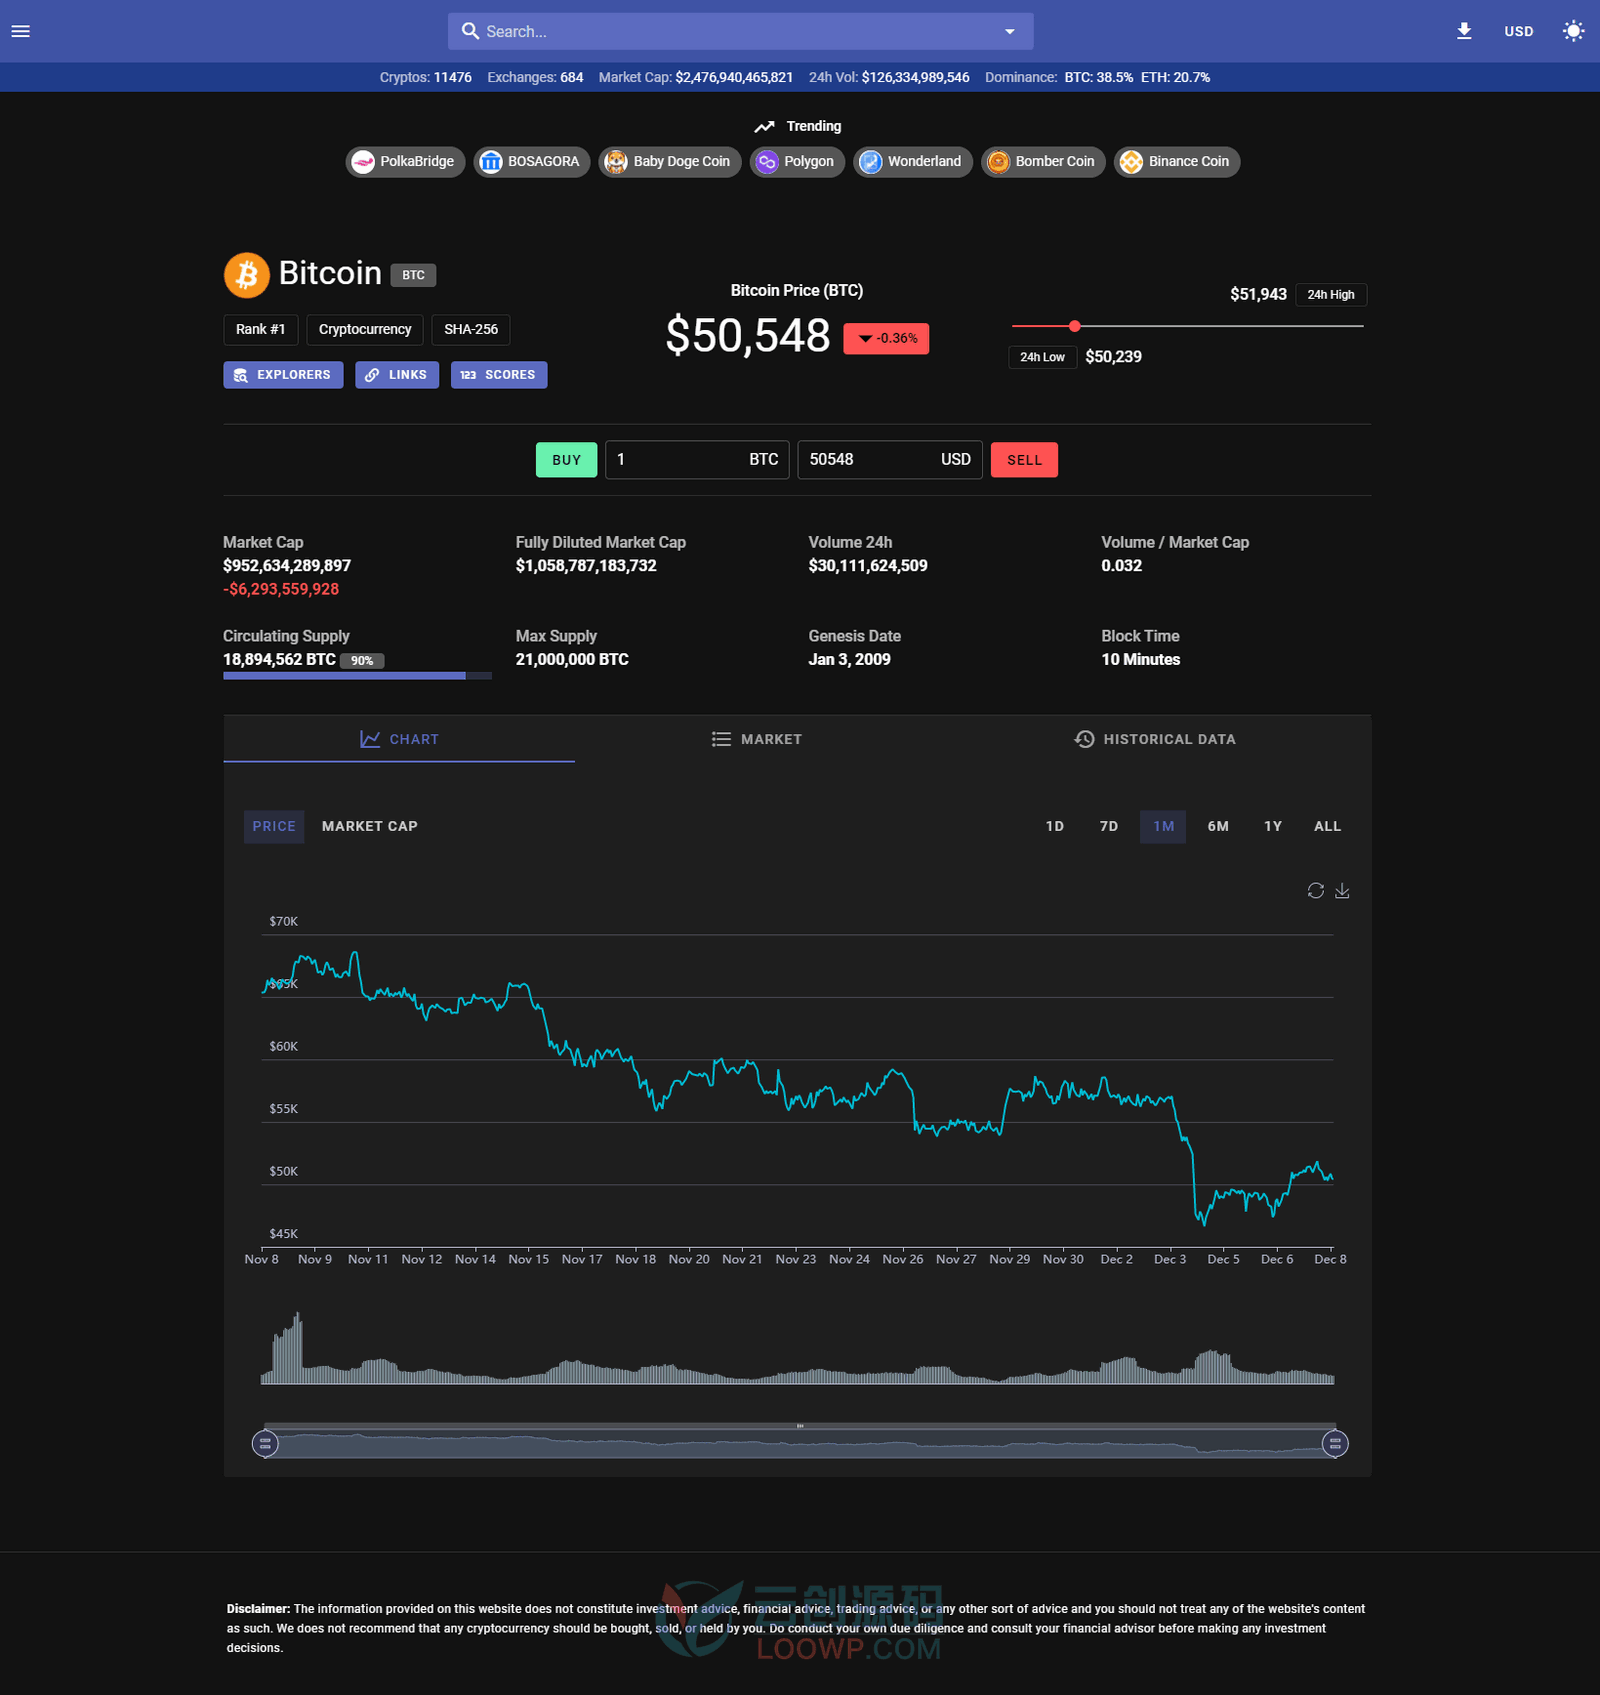Click the SHA-256 tag
The image size is (1600, 1695).
coord(471,329)
